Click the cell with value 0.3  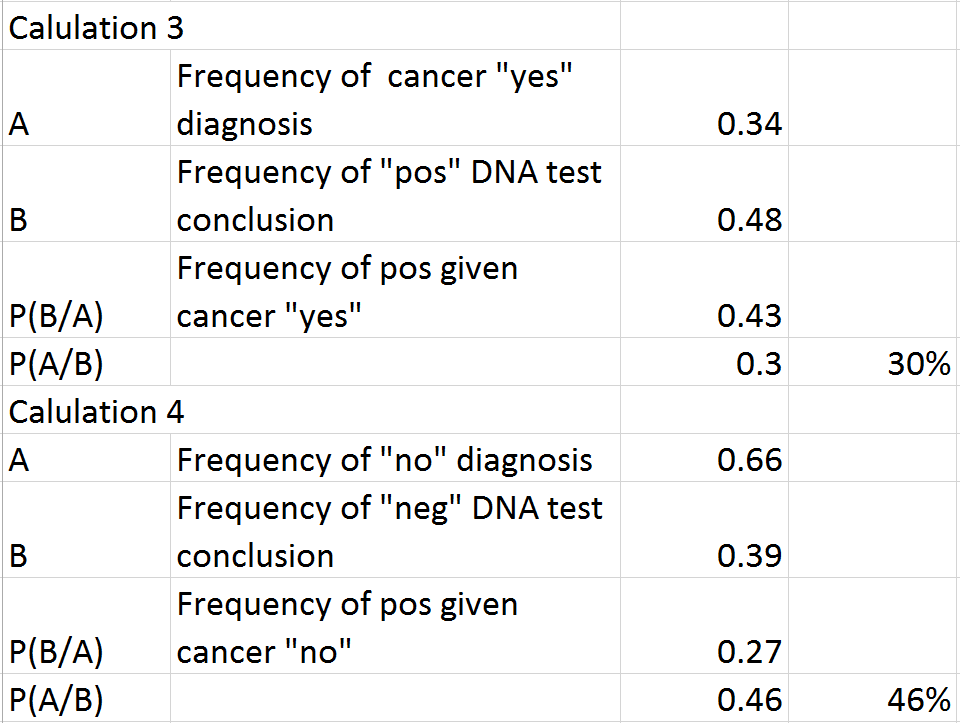[x=760, y=364]
